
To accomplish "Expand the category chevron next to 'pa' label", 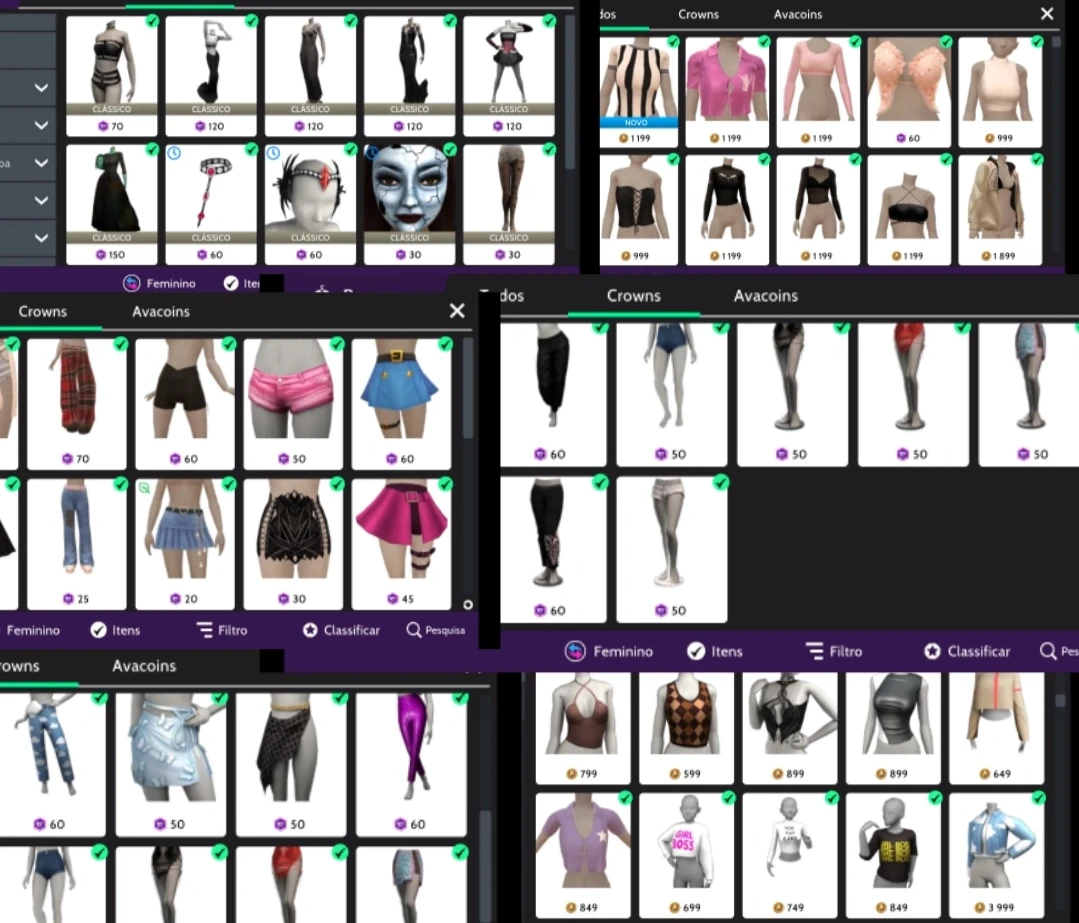I will pos(41,163).
